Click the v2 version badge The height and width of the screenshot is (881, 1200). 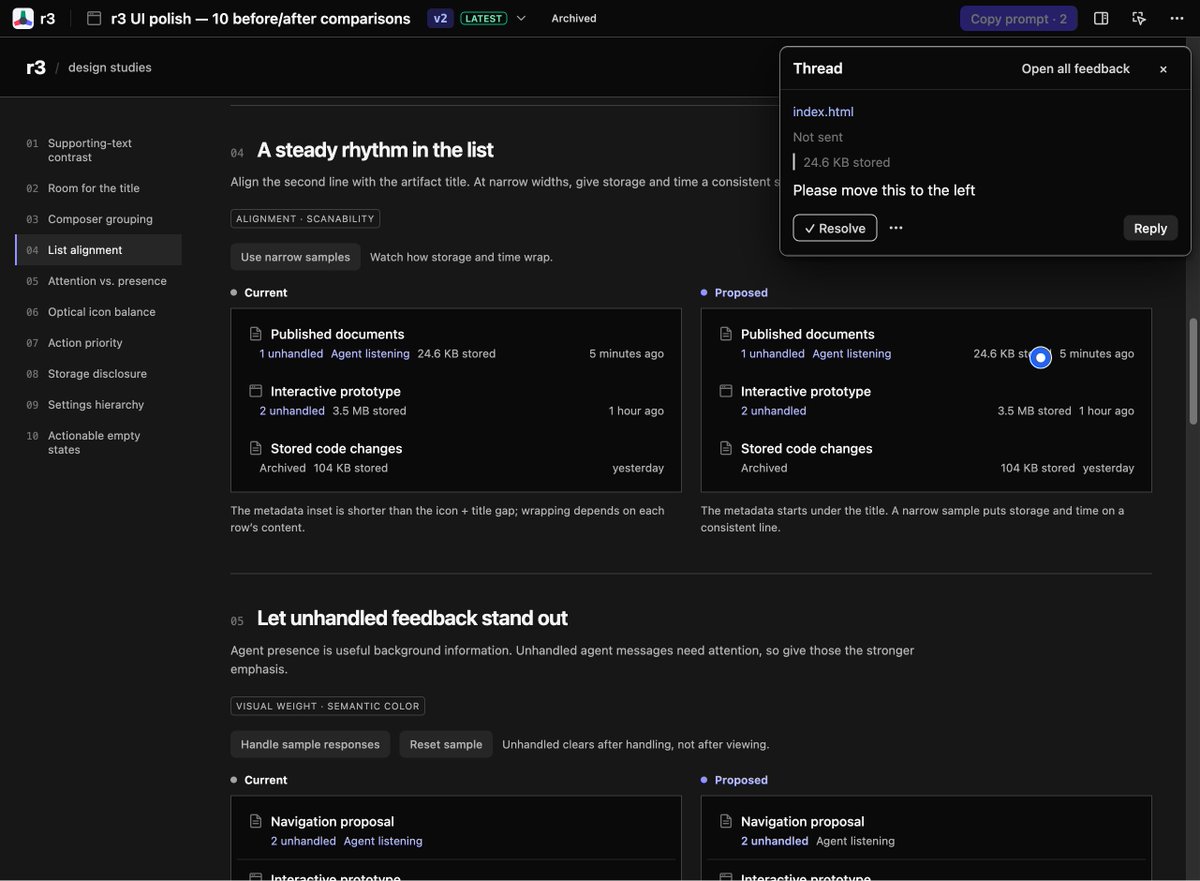pyautogui.click(x=440, y=18)
